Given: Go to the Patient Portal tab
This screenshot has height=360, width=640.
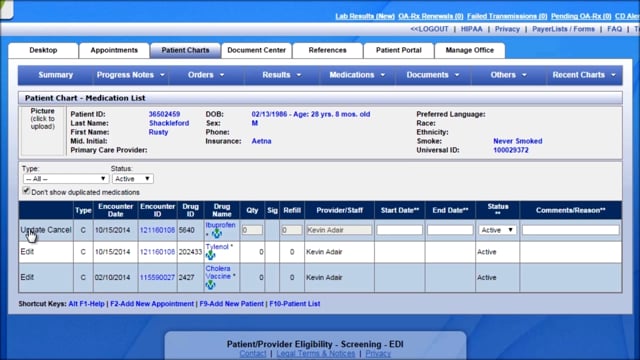Looking at the screenshot, I should pos(398,50).
